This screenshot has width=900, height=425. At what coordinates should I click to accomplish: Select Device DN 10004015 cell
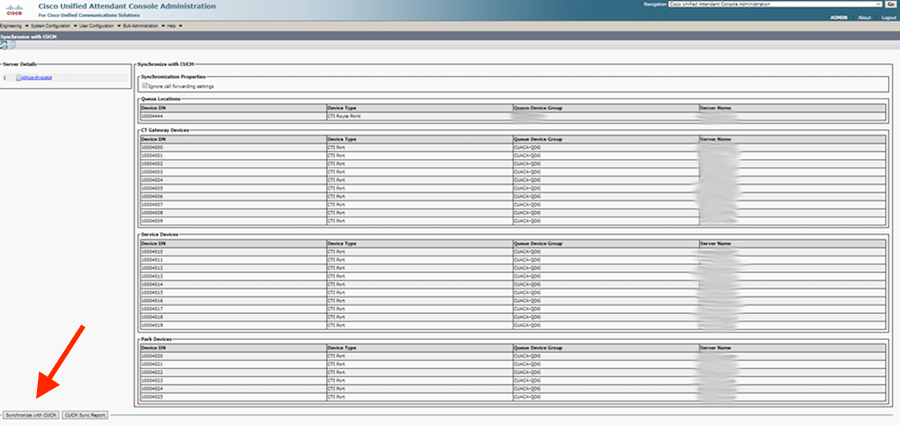(x=233, y=292)
